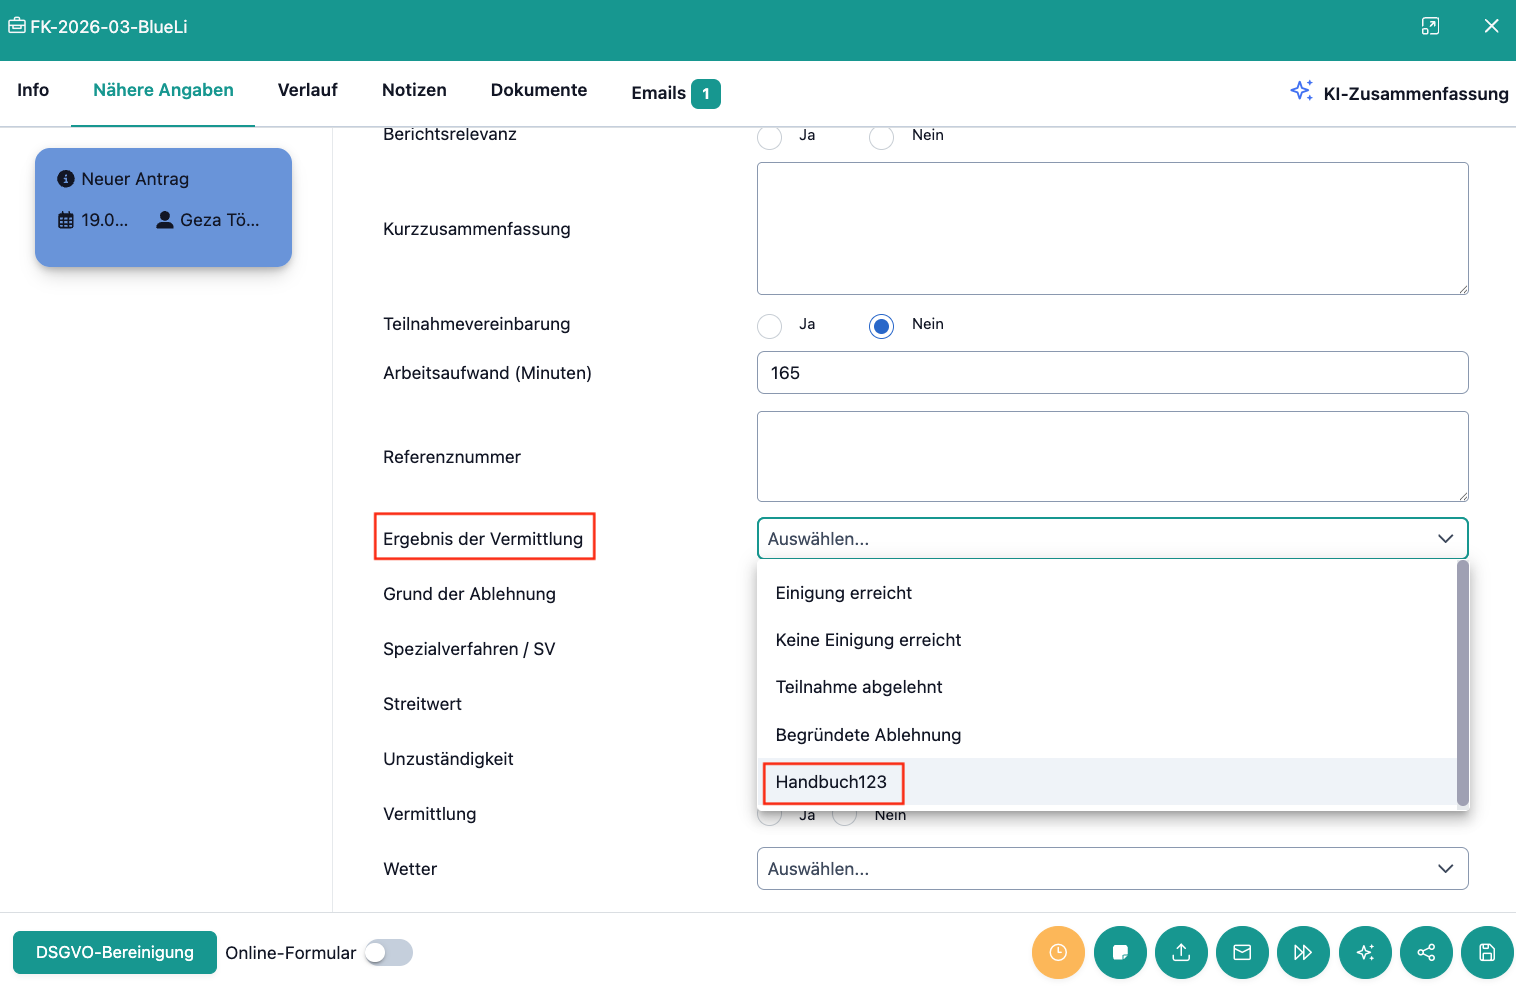Click the Kurzzusammenfassung text area
Image resolution: width=1516 pixels, height=987 pixels.
1112,228
